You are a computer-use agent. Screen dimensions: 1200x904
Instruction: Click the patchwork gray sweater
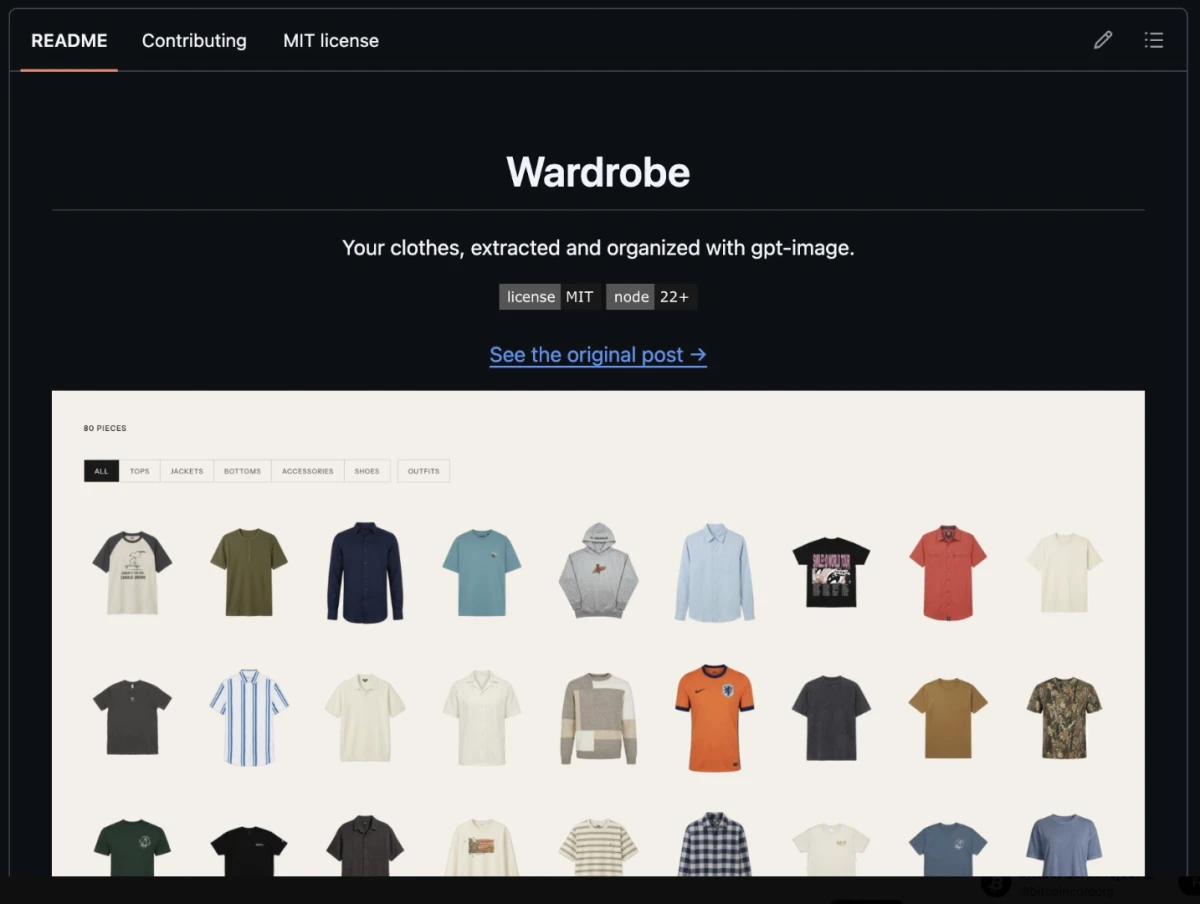click(x=598, y=718)
